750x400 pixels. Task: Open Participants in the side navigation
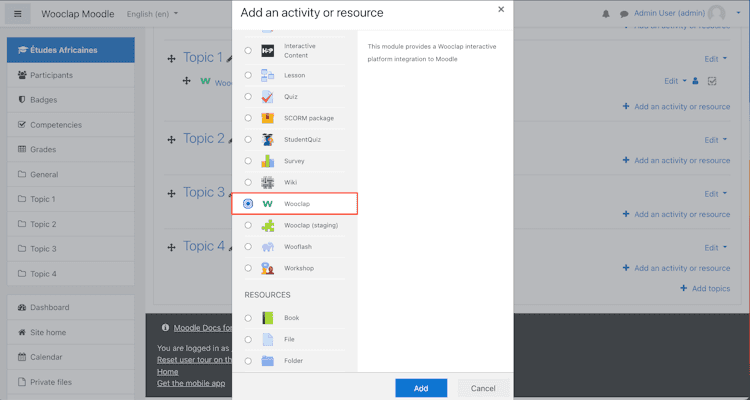[x=71, y=75]
